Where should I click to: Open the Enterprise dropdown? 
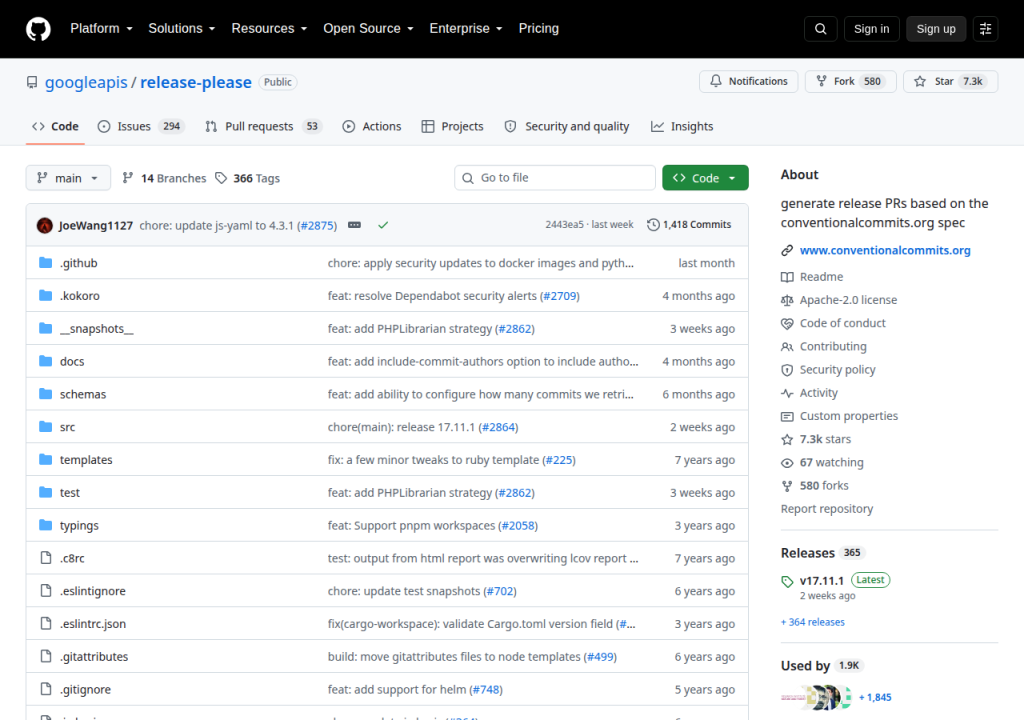[466, 29]
